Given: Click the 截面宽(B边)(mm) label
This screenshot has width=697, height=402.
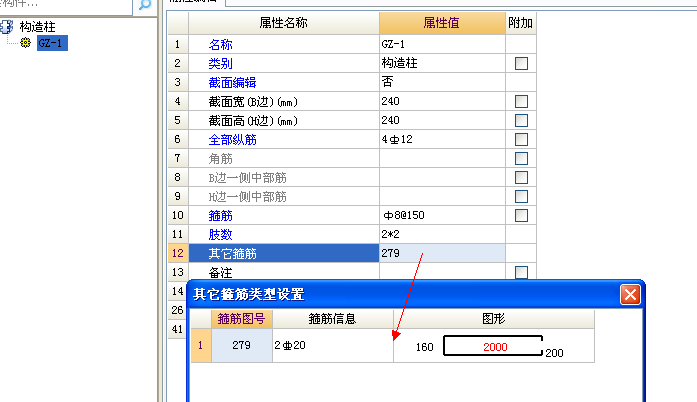Looking at the screenshot, I should 253,102.
